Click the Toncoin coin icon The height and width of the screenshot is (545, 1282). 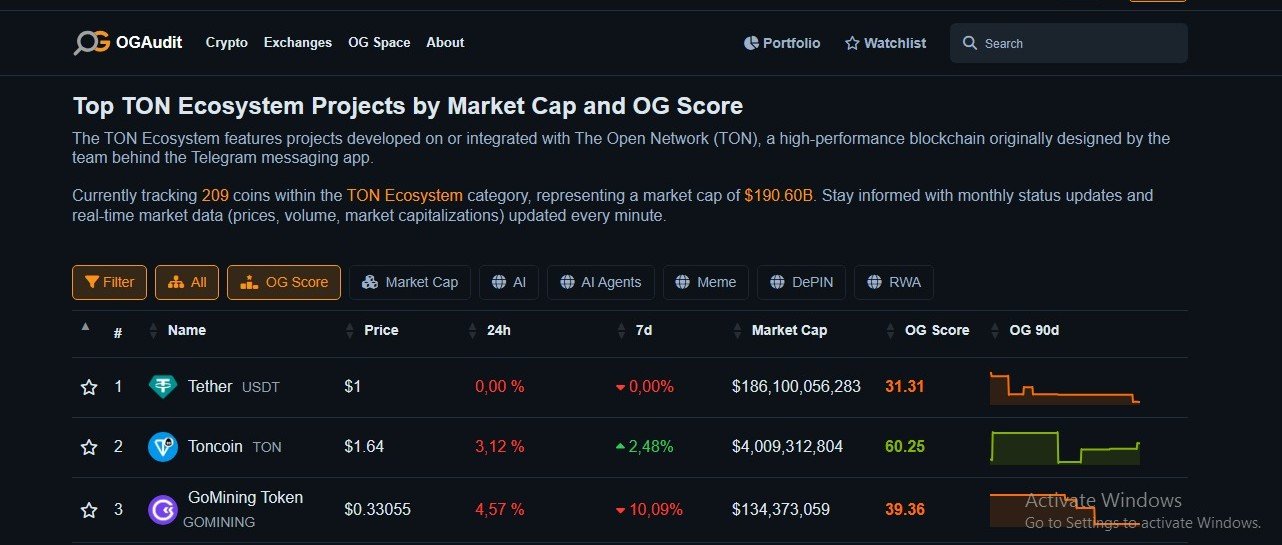point(162,447)
